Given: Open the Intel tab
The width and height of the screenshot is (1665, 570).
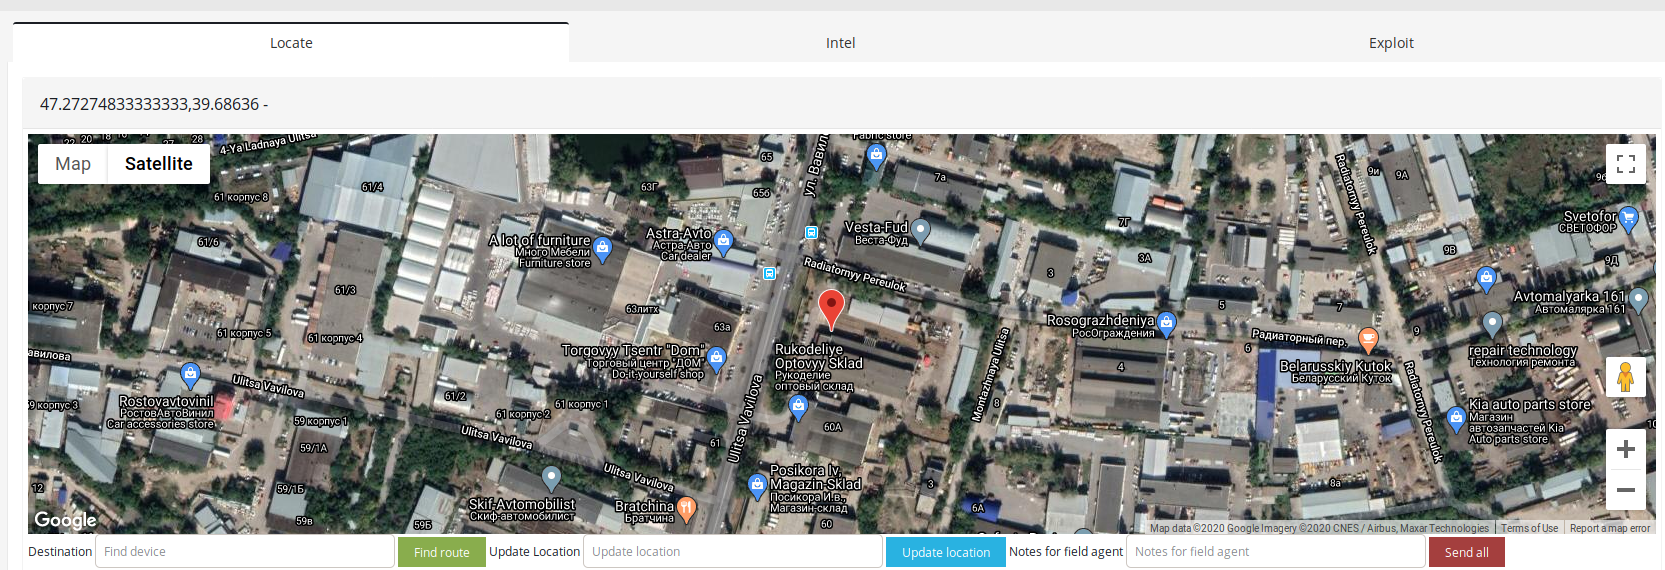Looking at the screenshot, I should pos(841,43).
